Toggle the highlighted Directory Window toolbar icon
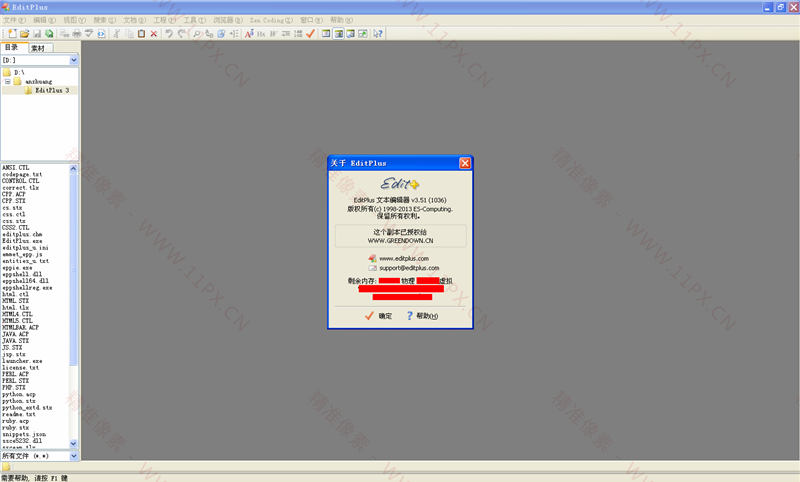This screenshot has height=482, width=800. coord(338,34)
